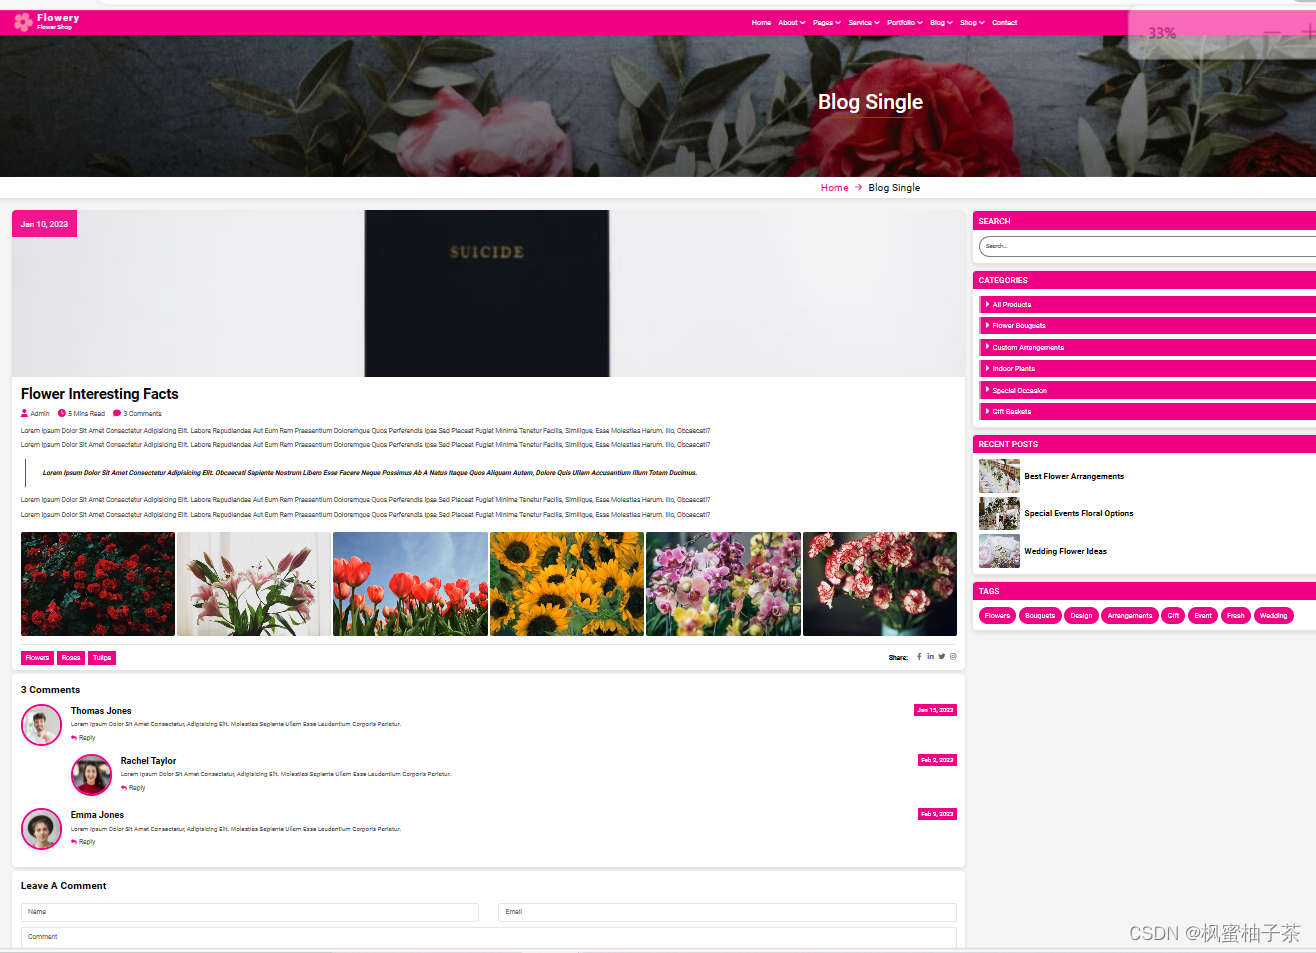Click the red-white carnations gallery image
This screenshot has width=1316, height=953.
[880, 584]
